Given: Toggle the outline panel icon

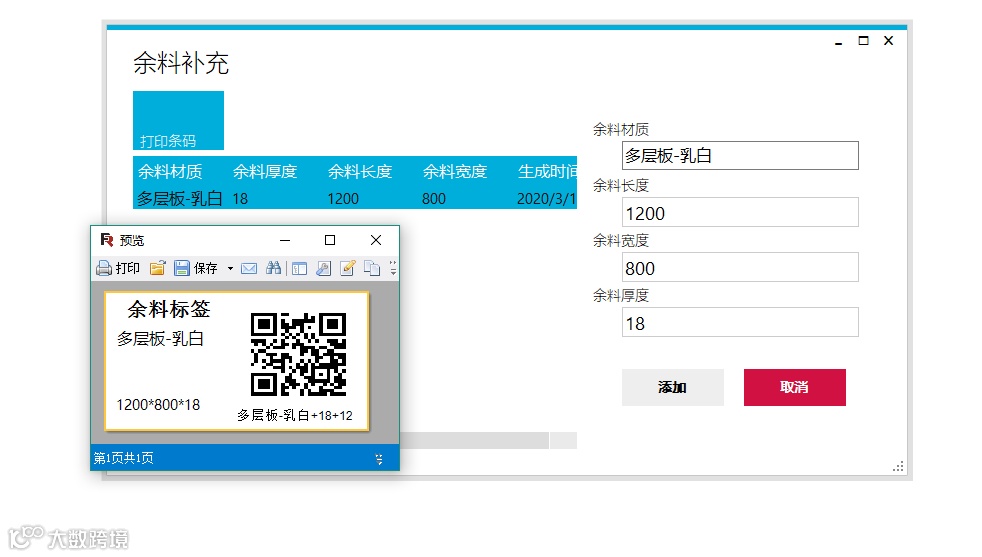Looking at the screenshot, I should (299, 268).
